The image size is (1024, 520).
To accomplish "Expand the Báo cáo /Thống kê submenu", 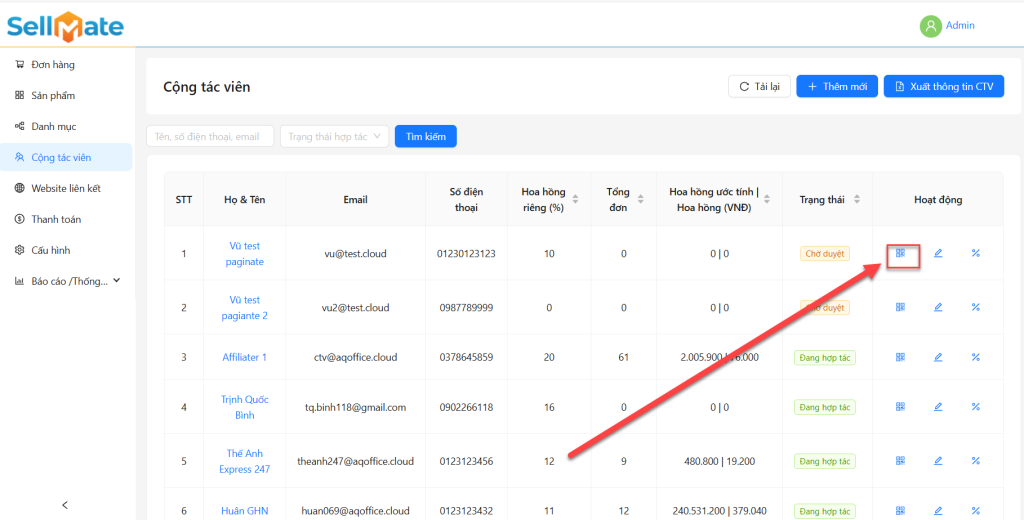I will click(x=68, y=281).
